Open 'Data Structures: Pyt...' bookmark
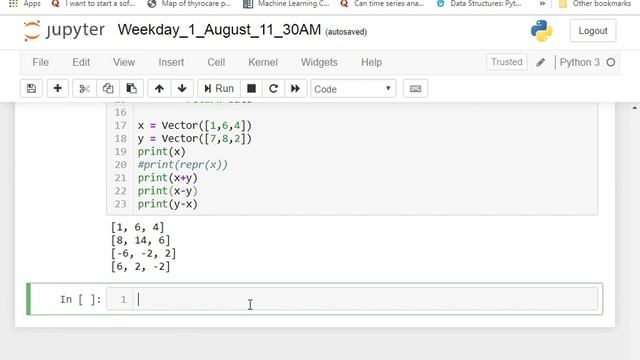Viewport: 640px width, 360px height. point(479,4)
